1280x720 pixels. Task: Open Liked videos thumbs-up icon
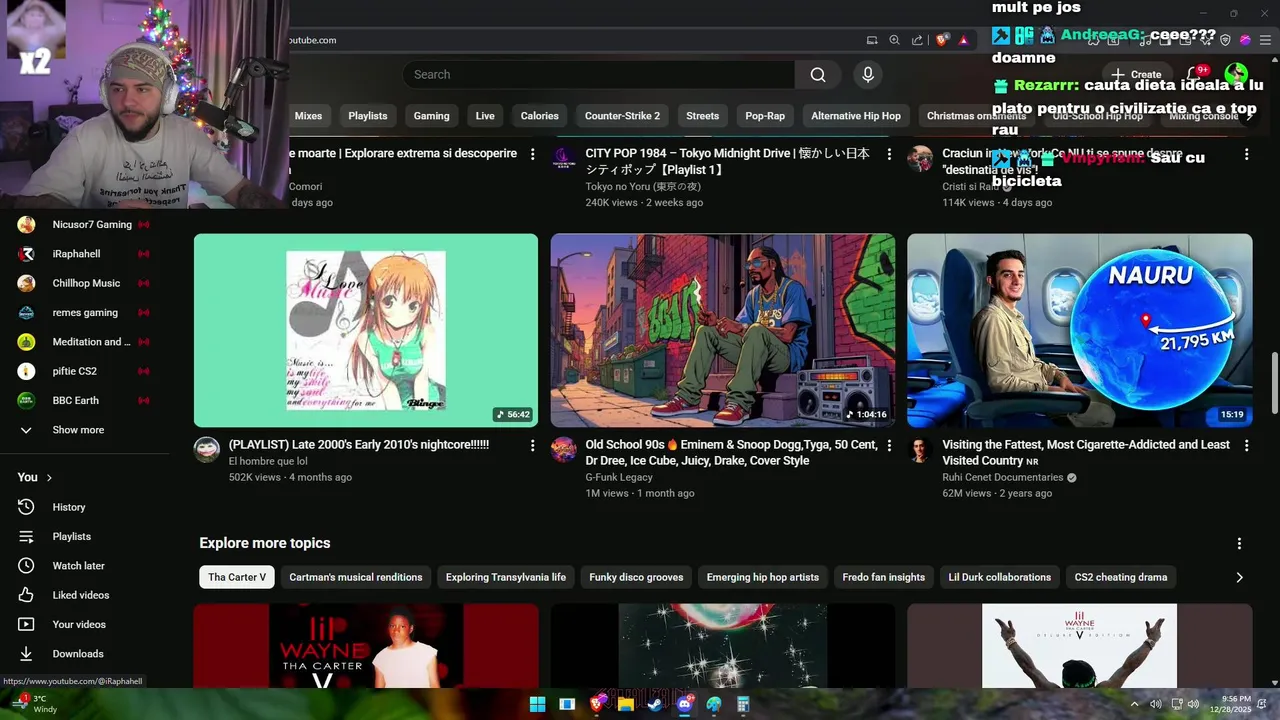26,595
